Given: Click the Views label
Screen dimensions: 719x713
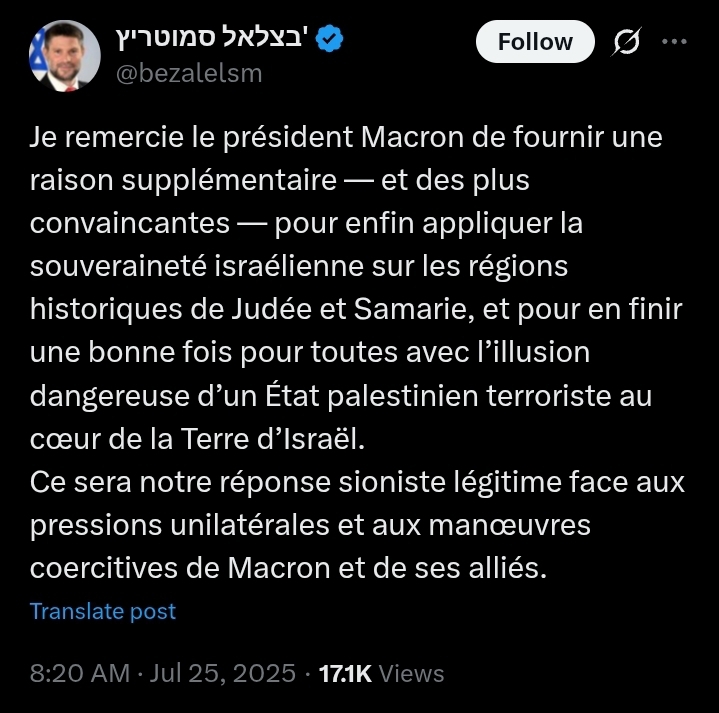Looking at the screenshot, I should pyautogui.click(x=412, y=673).
